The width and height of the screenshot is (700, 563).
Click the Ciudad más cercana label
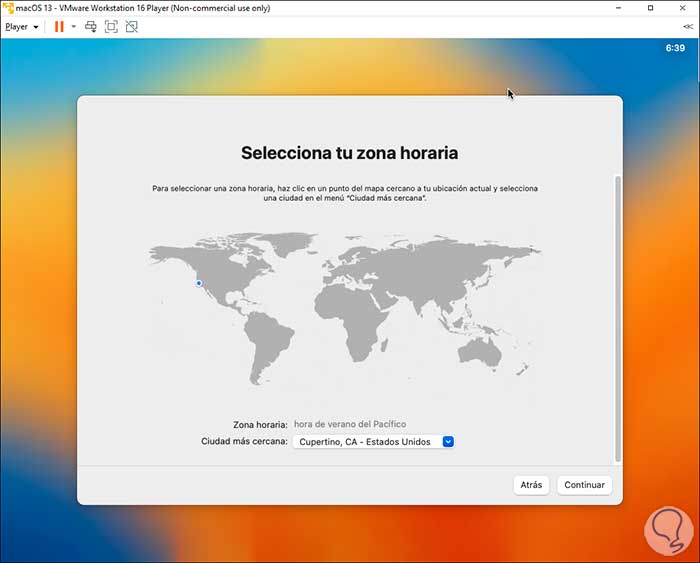click(244, 441)
